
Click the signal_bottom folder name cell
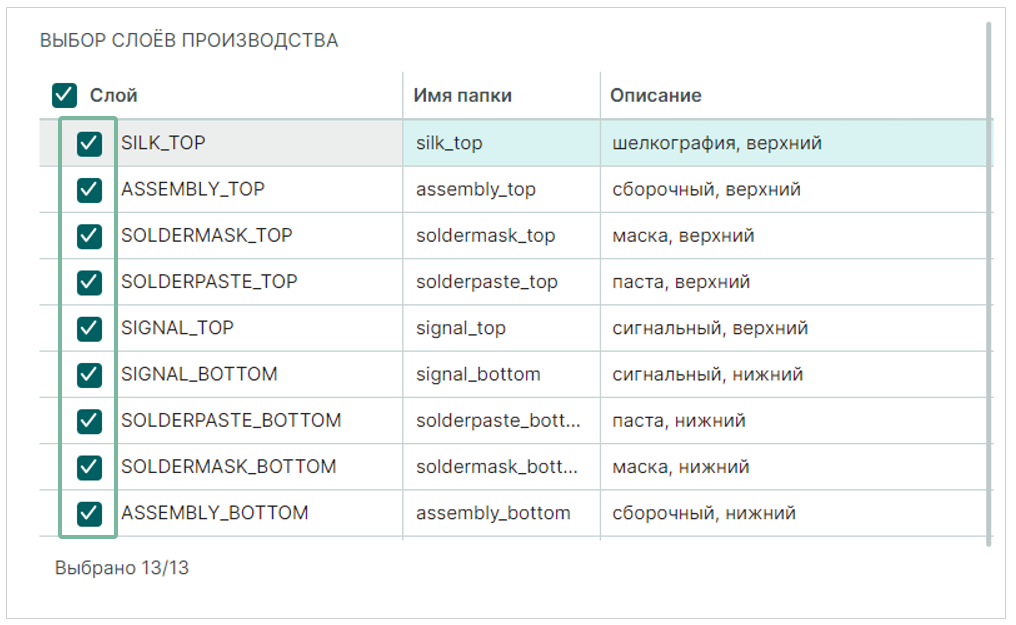478,375
